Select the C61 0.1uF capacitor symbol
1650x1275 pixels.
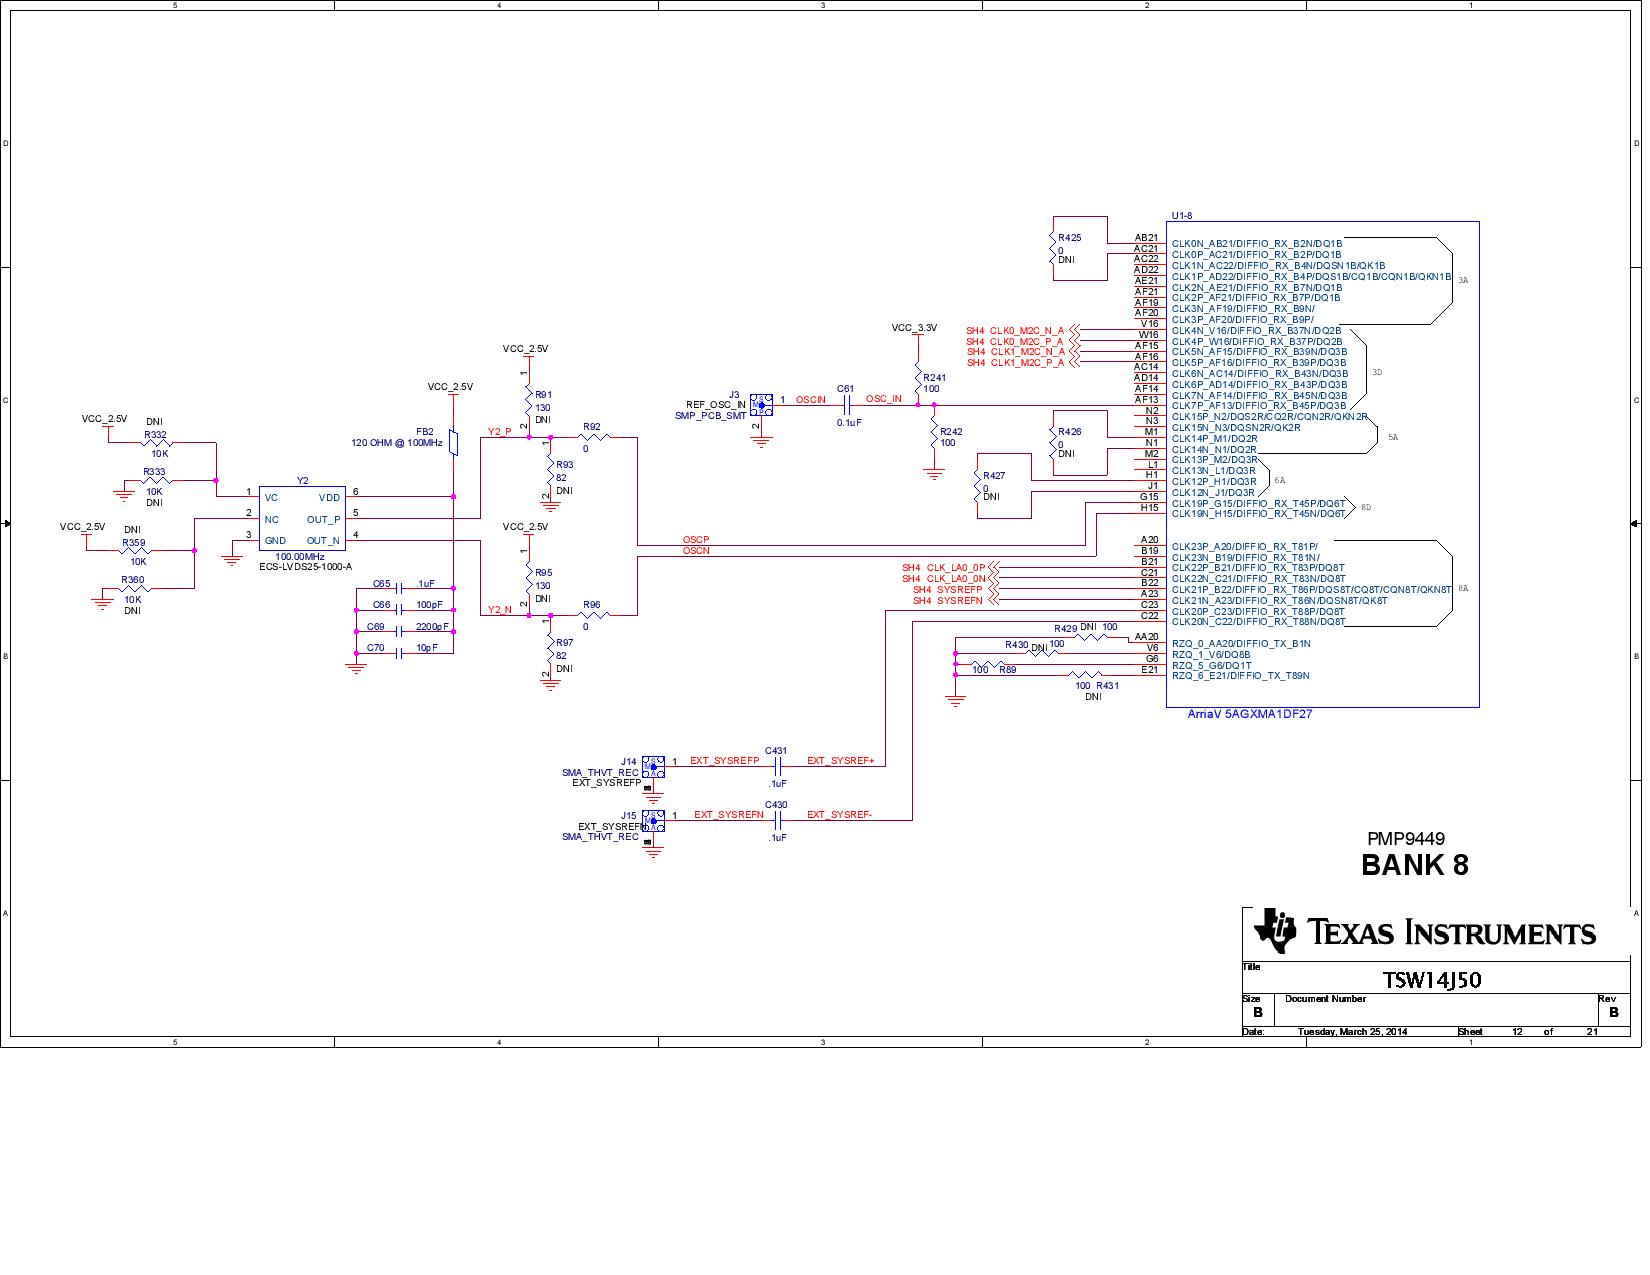845,405
